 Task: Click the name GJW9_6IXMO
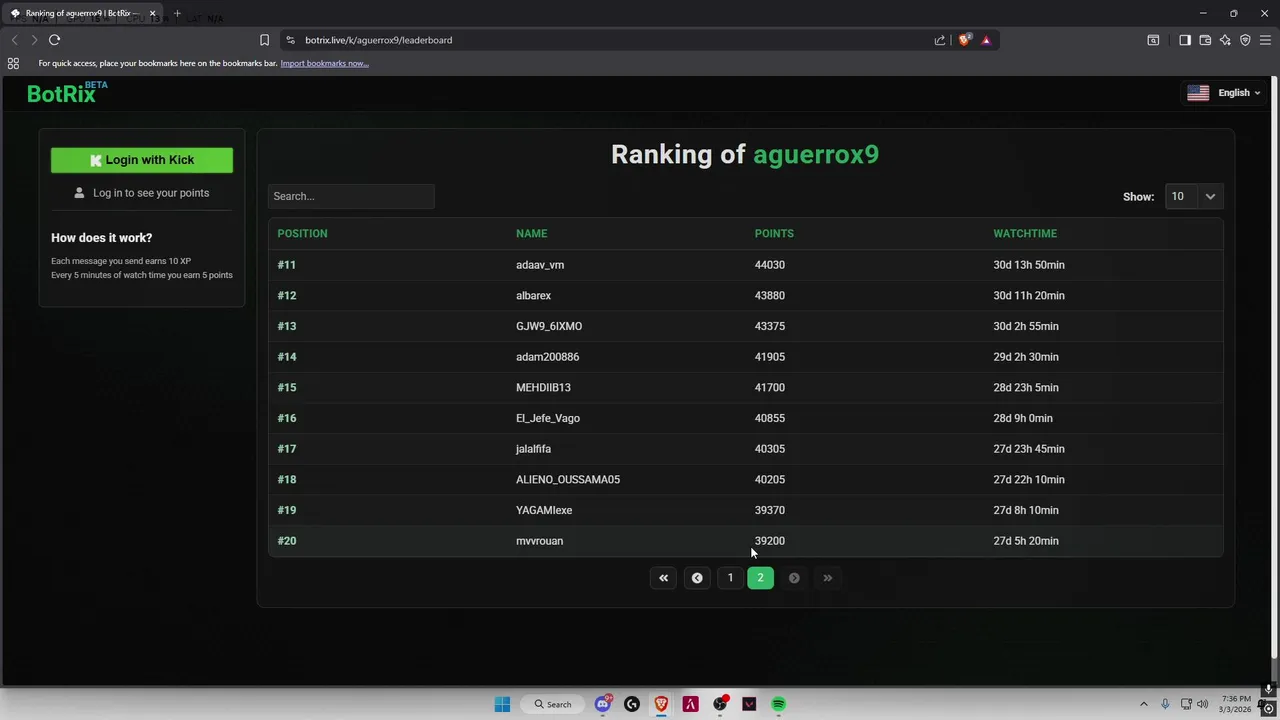point(549,326)
